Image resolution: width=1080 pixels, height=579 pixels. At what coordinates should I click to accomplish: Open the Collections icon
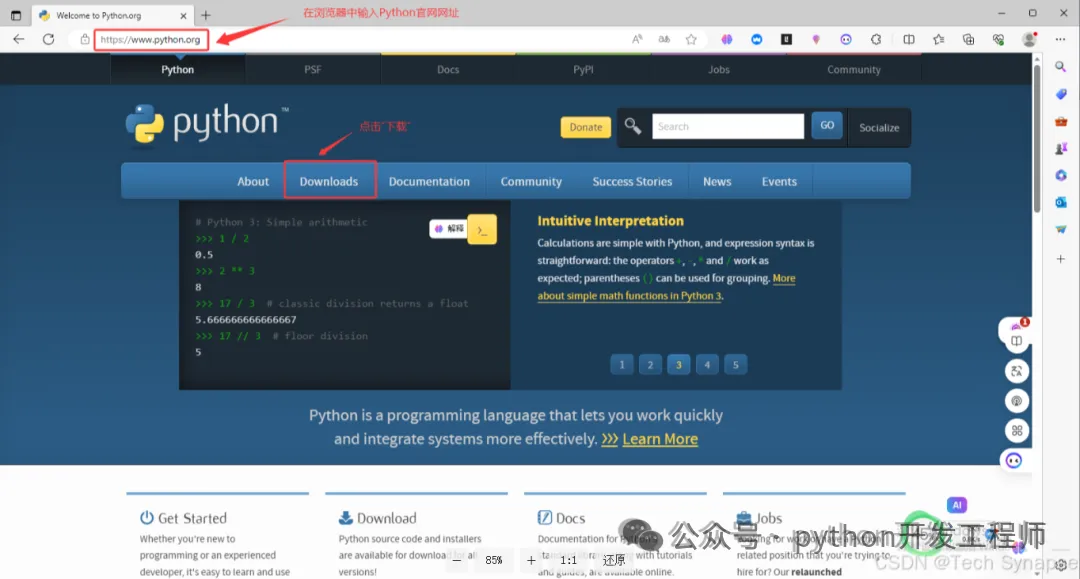(x=968, y=39)
